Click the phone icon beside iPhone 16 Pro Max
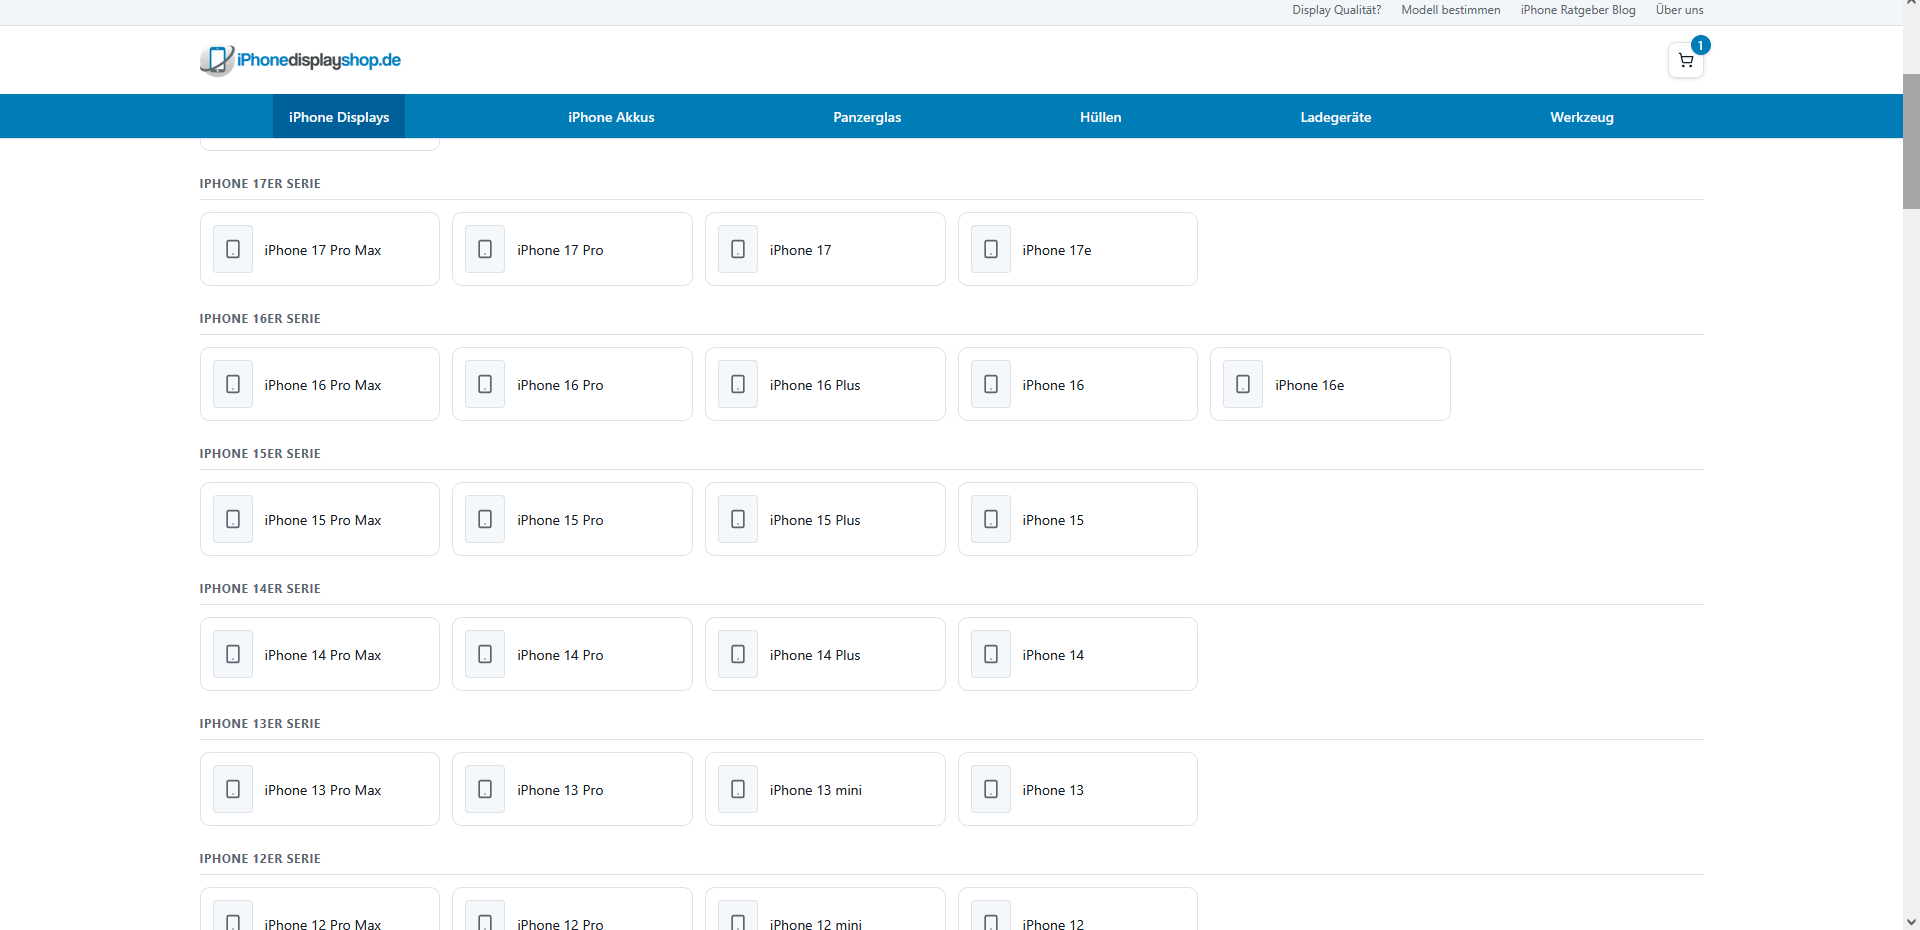The image size is (1920, 930). click(233, 384)
